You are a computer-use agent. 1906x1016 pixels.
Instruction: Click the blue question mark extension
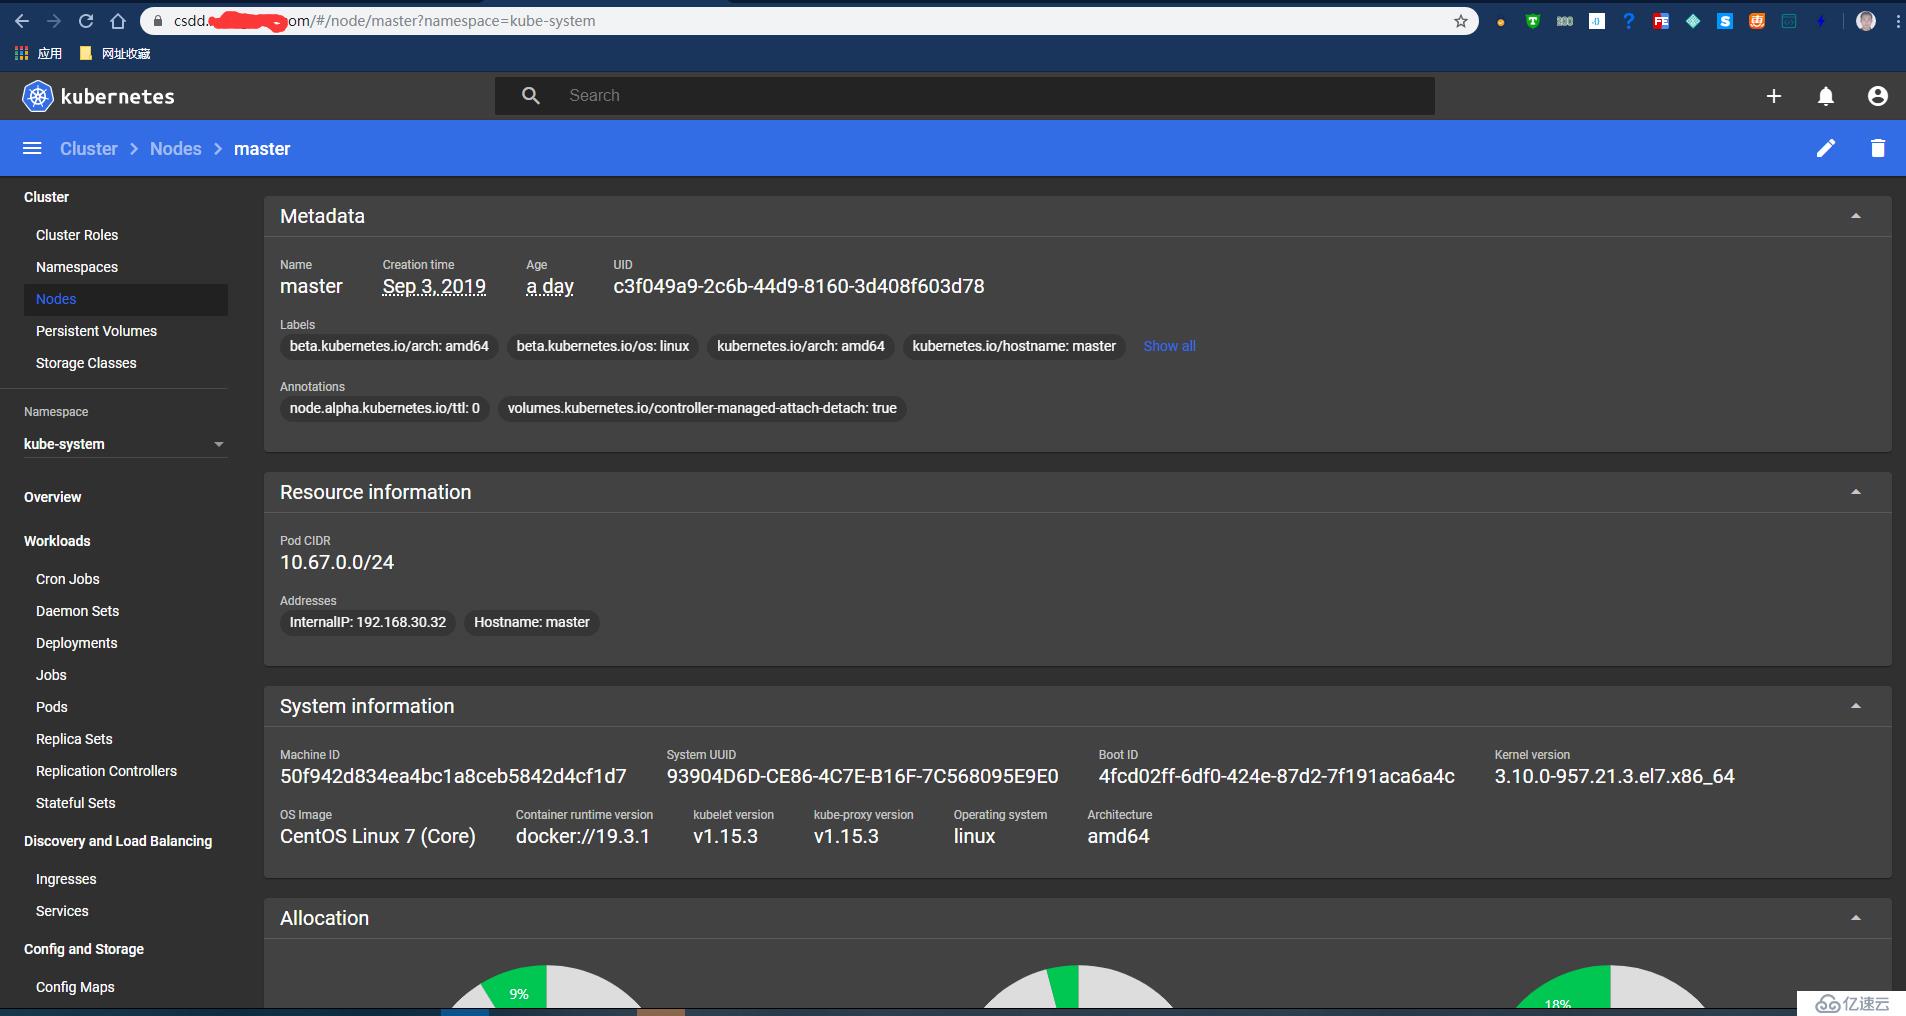tap(1629, 20)
